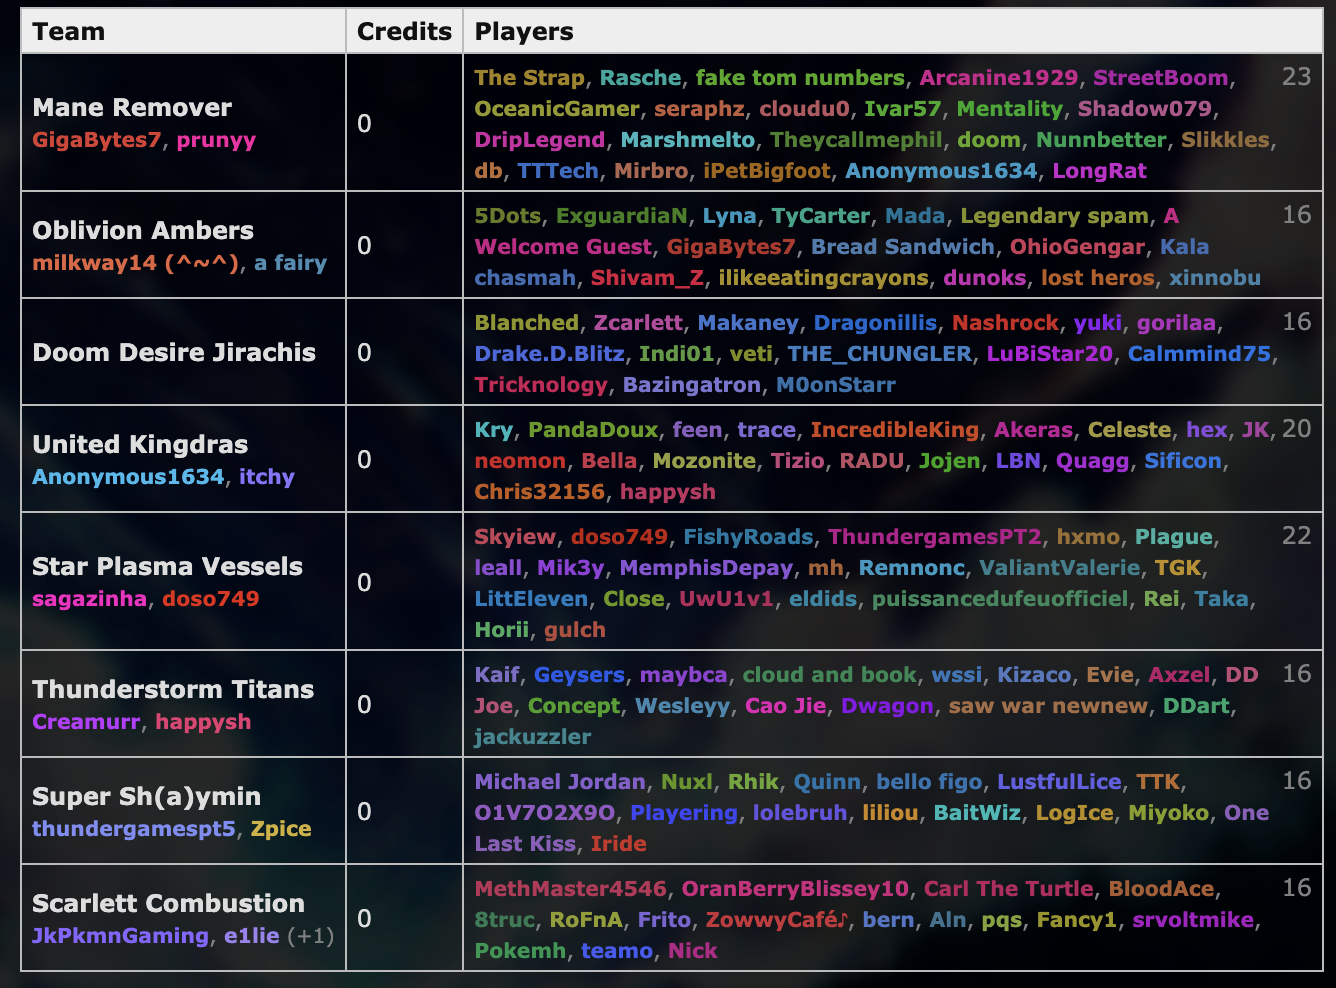Open sagazinha manager link
1336x988 pixels.
(x=89, y=599)
